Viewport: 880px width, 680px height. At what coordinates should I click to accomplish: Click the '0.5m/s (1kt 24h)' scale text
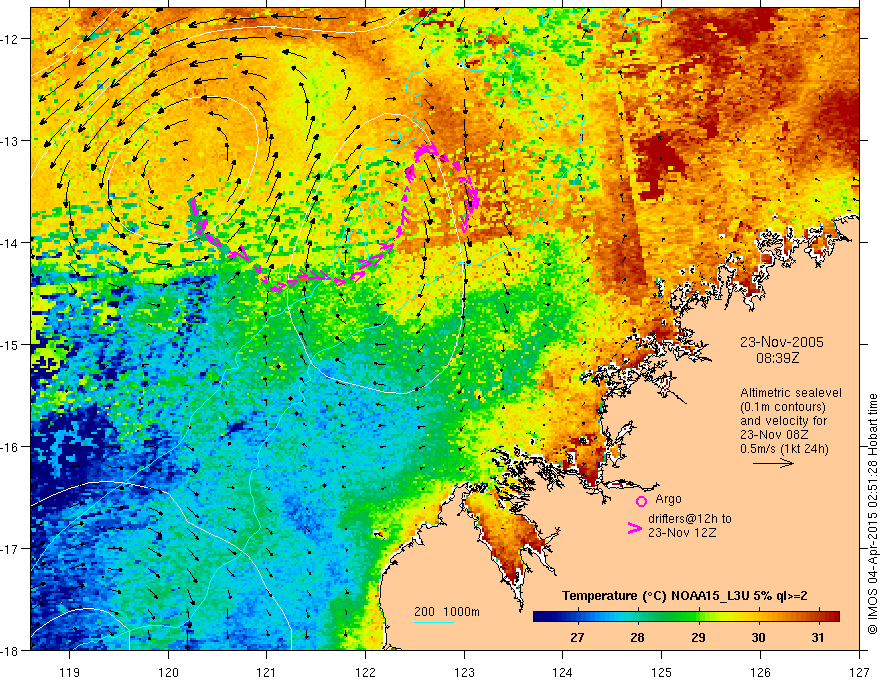[x=784, y=449]
